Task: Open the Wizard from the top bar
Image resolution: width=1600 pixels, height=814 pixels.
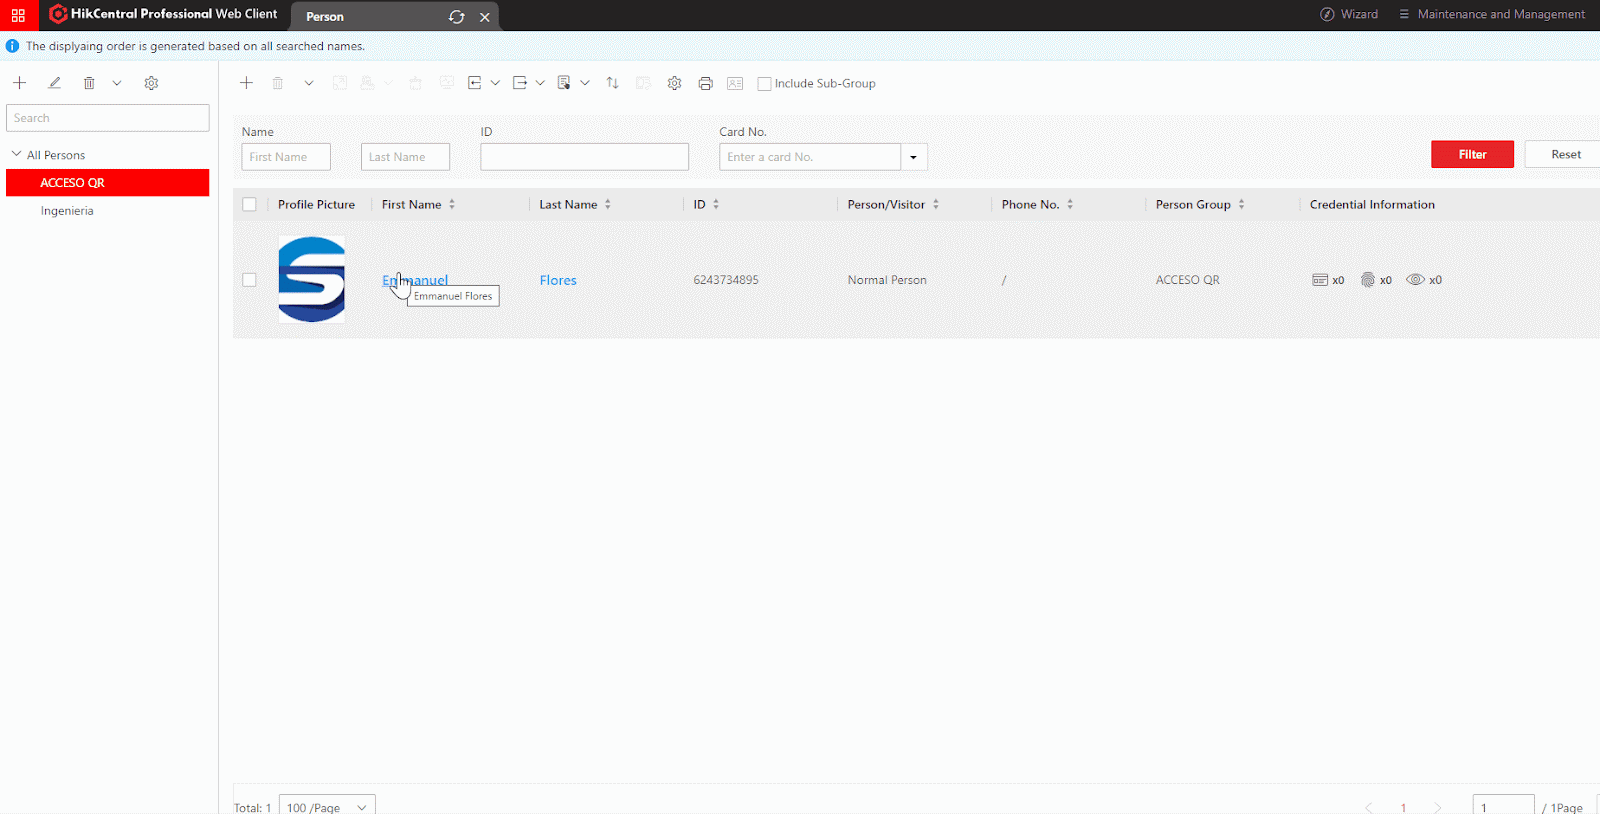Action: point(1349,14)
